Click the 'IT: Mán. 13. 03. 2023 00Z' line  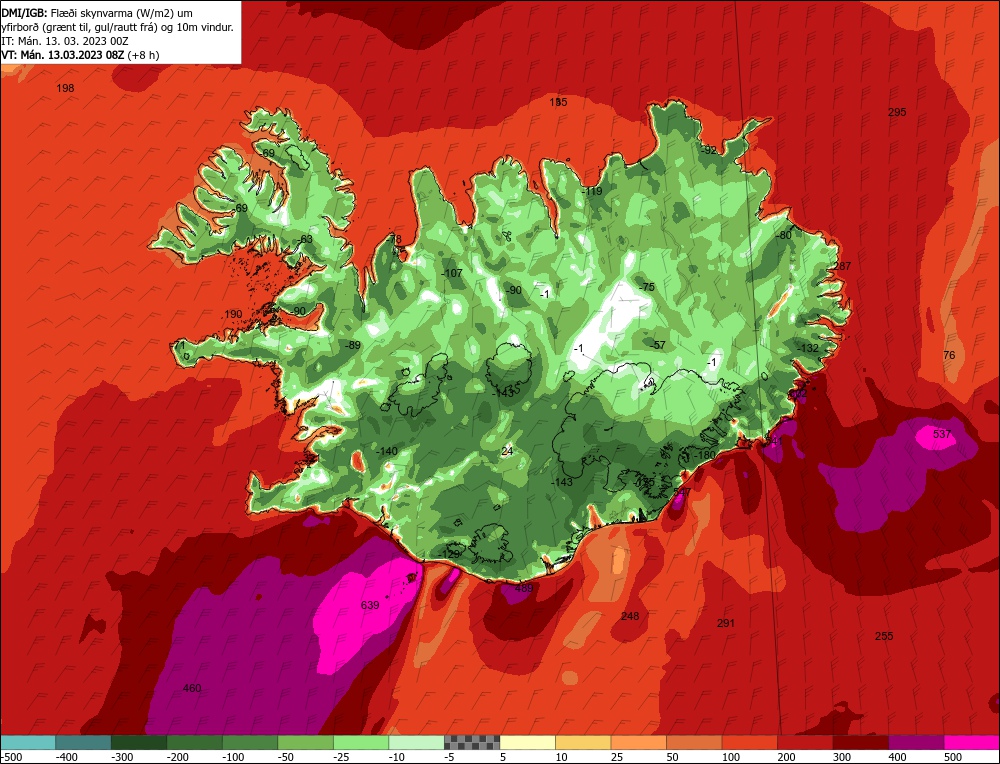pos(65,41)
